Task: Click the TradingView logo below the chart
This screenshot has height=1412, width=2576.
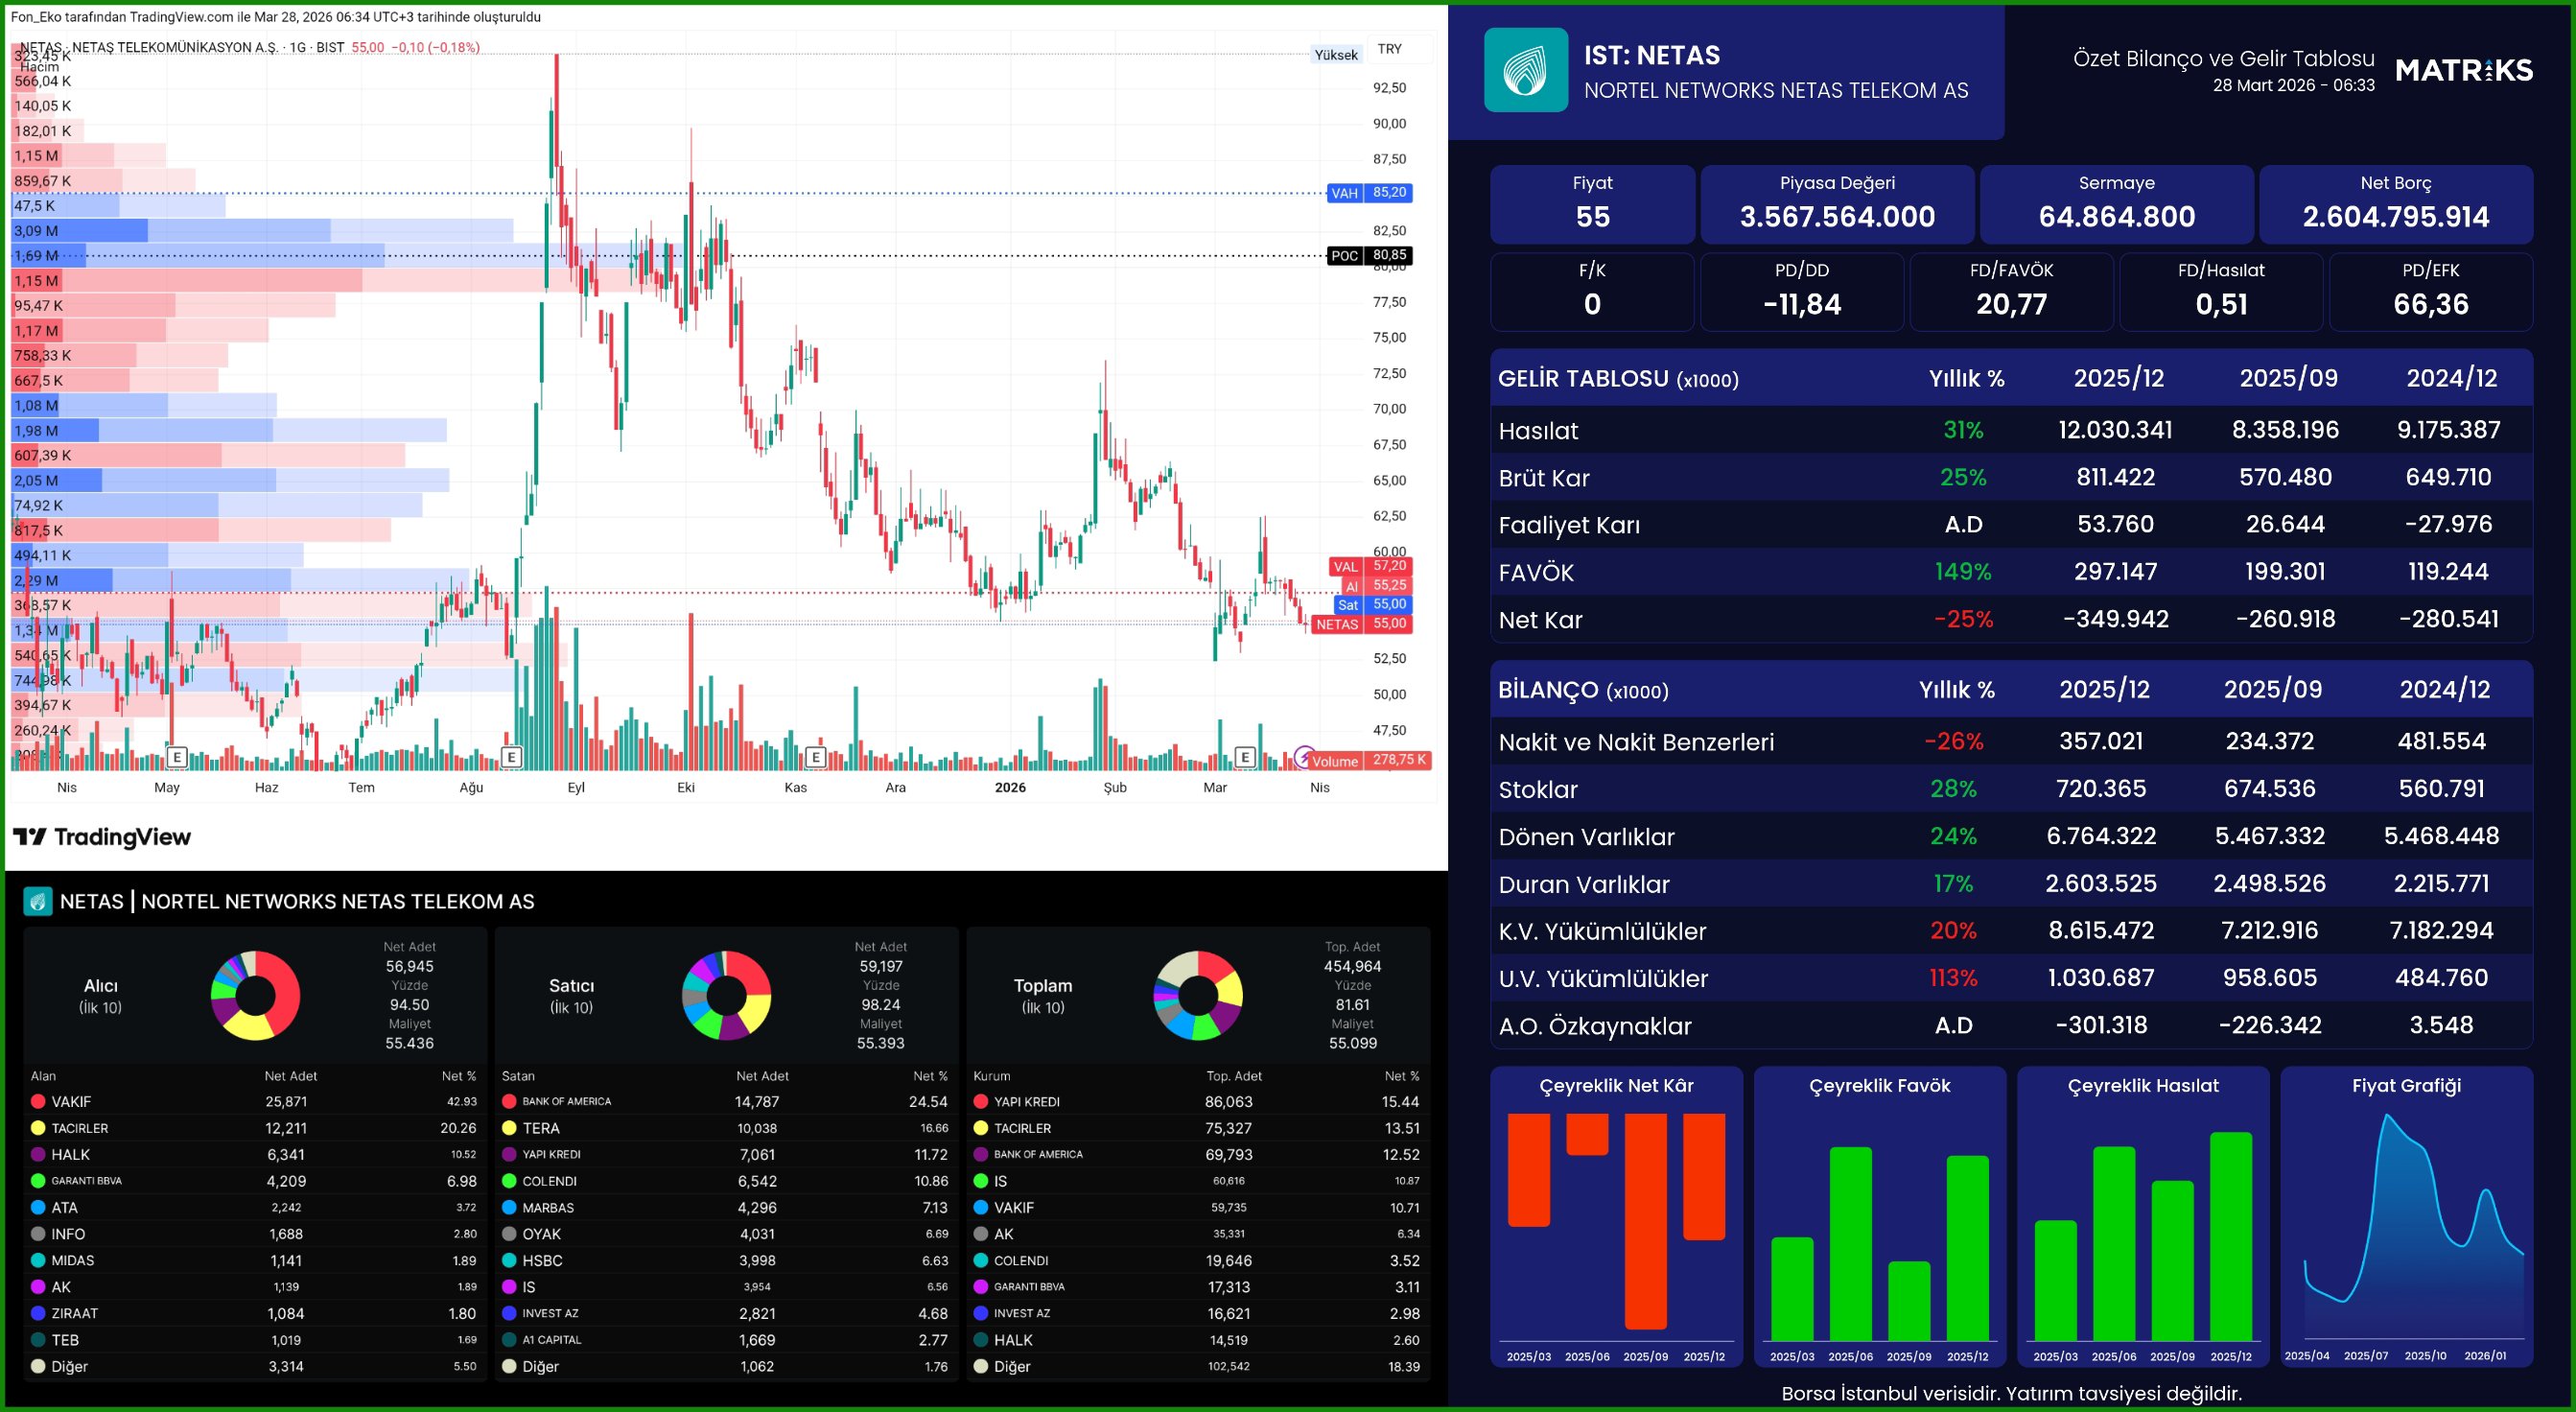Action: click(102, 837)
